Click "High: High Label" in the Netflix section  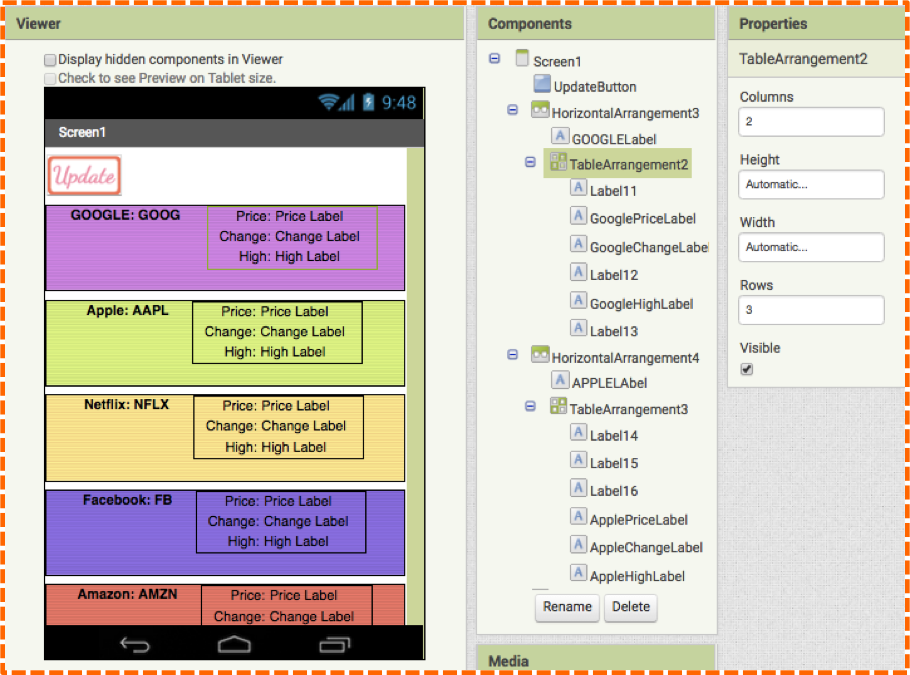click(276, 447)
